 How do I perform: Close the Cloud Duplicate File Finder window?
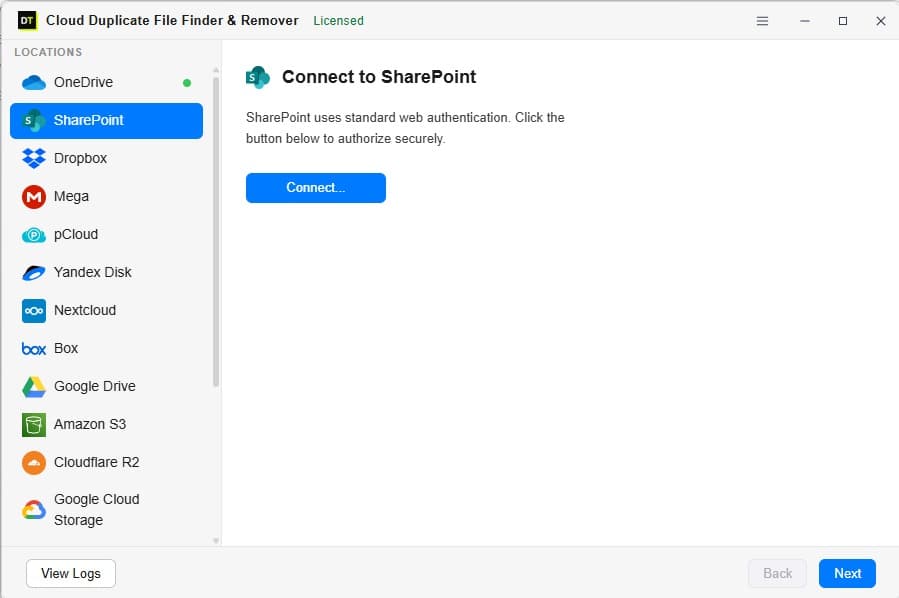[881, 21]
